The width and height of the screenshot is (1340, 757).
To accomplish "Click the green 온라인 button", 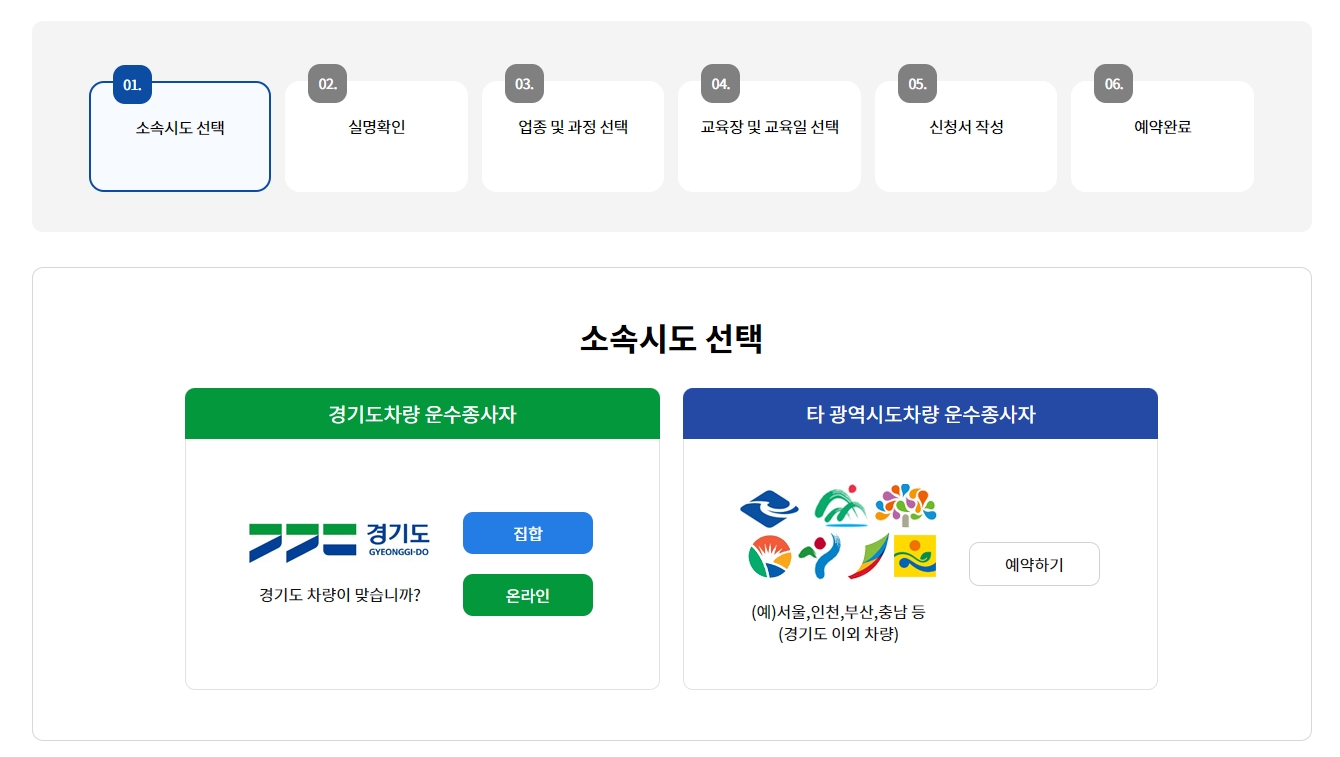I will (x=527, y=595).
